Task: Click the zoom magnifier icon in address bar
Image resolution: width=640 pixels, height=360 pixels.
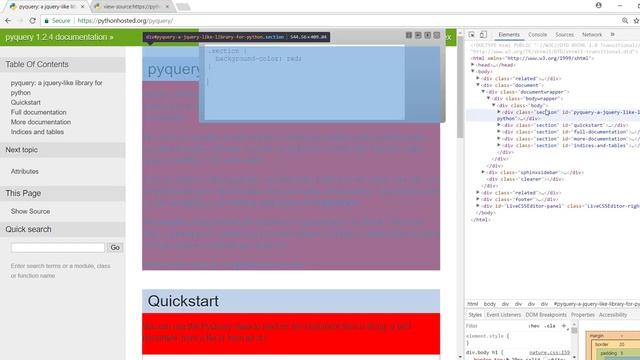Action: point(625,20)
